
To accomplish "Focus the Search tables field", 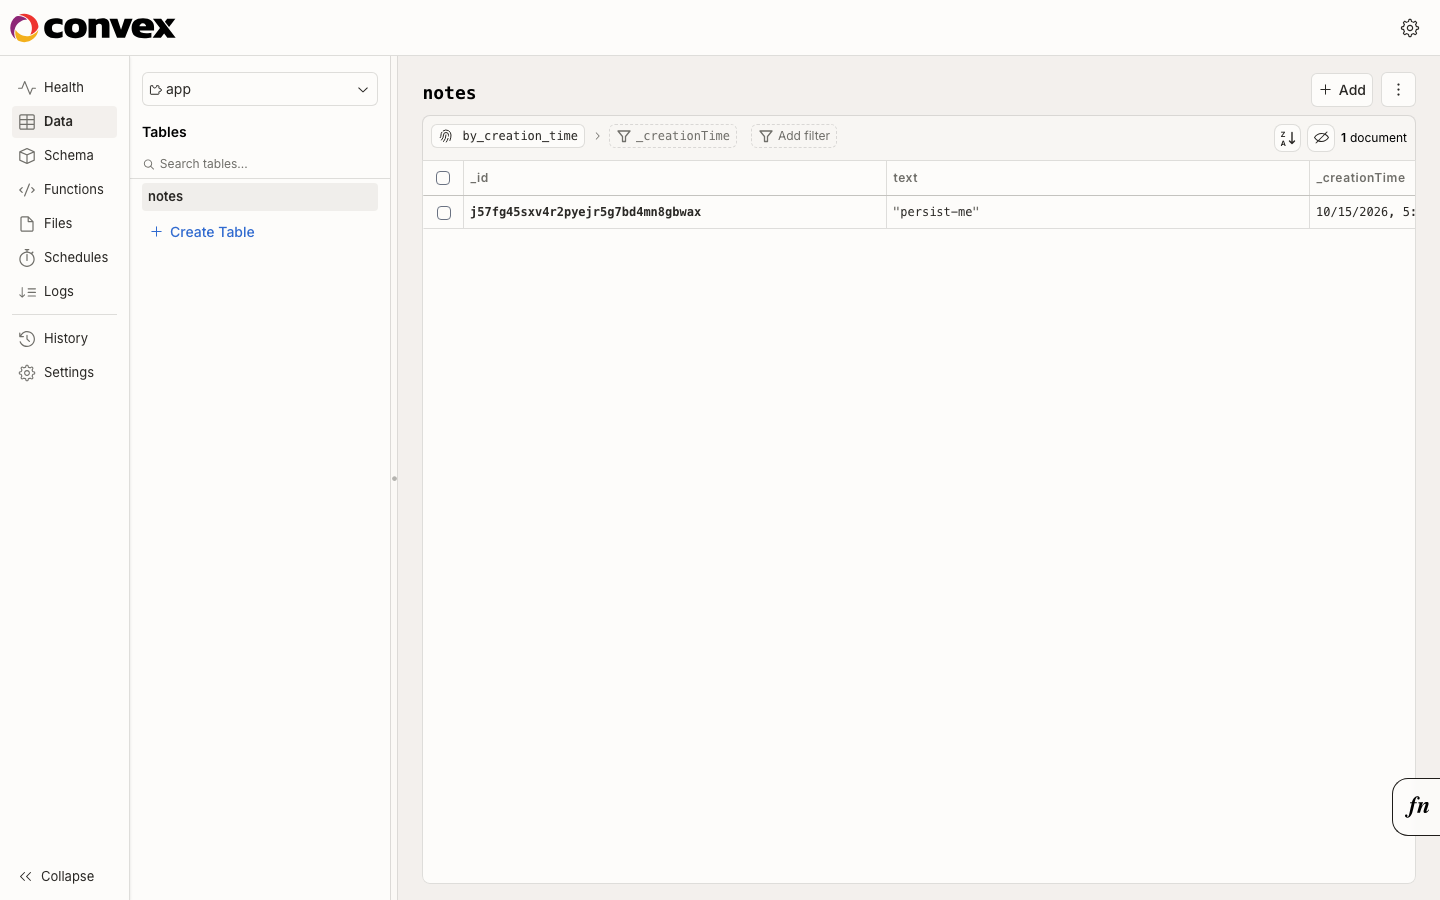I will click(260, 164).
